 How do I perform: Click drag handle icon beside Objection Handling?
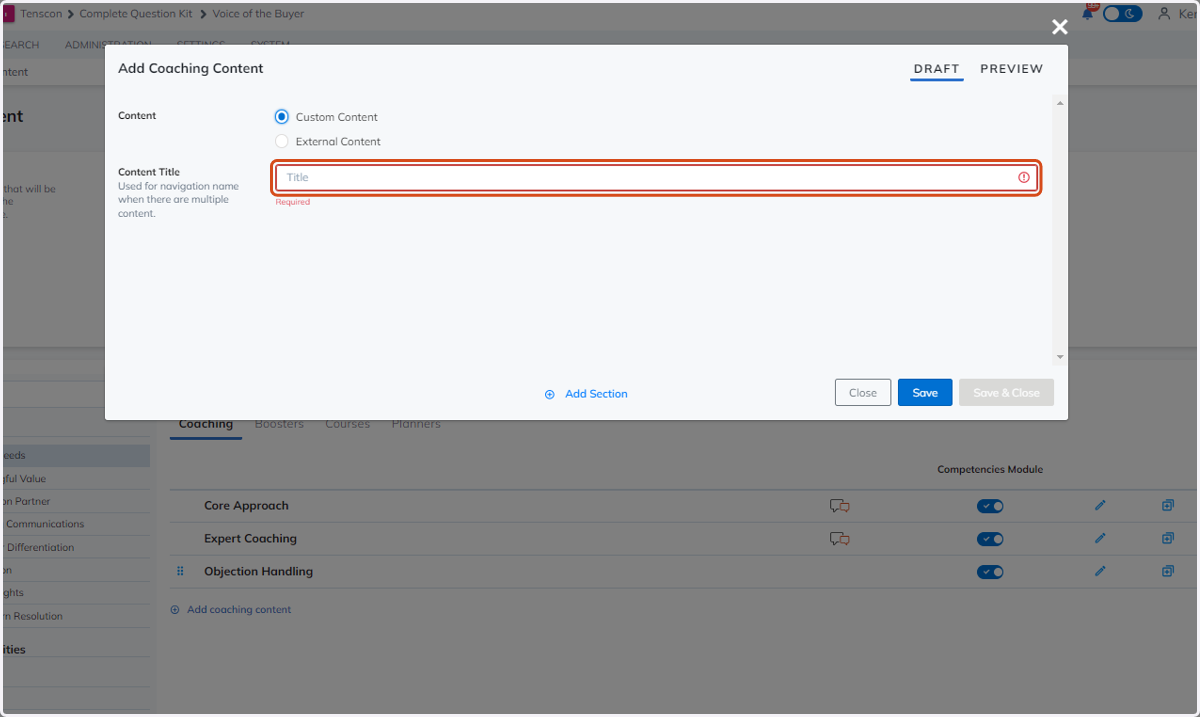[x=181, y=572]
